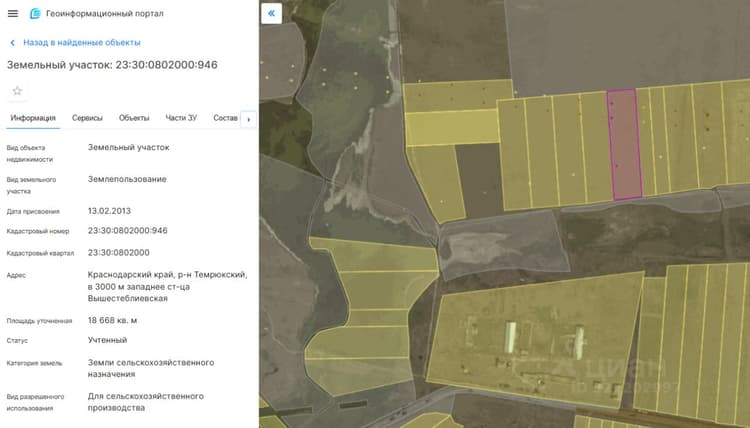Select cadastral quarter value 23:30:0802000
The width and height of the screenshot is (750, 428).
(119, 252)
